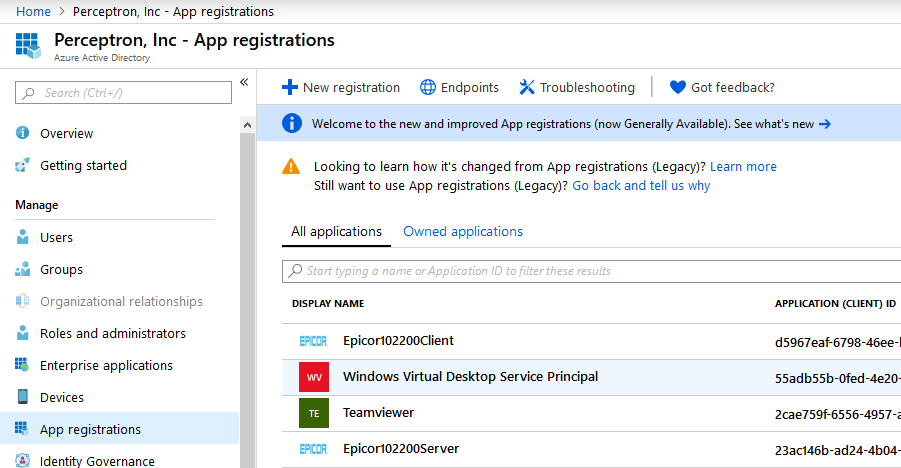This screenshot has width=901, height=468.
Task: Click the Identity Governance icon
Action: pyautogui.click(x=22, y=461)
